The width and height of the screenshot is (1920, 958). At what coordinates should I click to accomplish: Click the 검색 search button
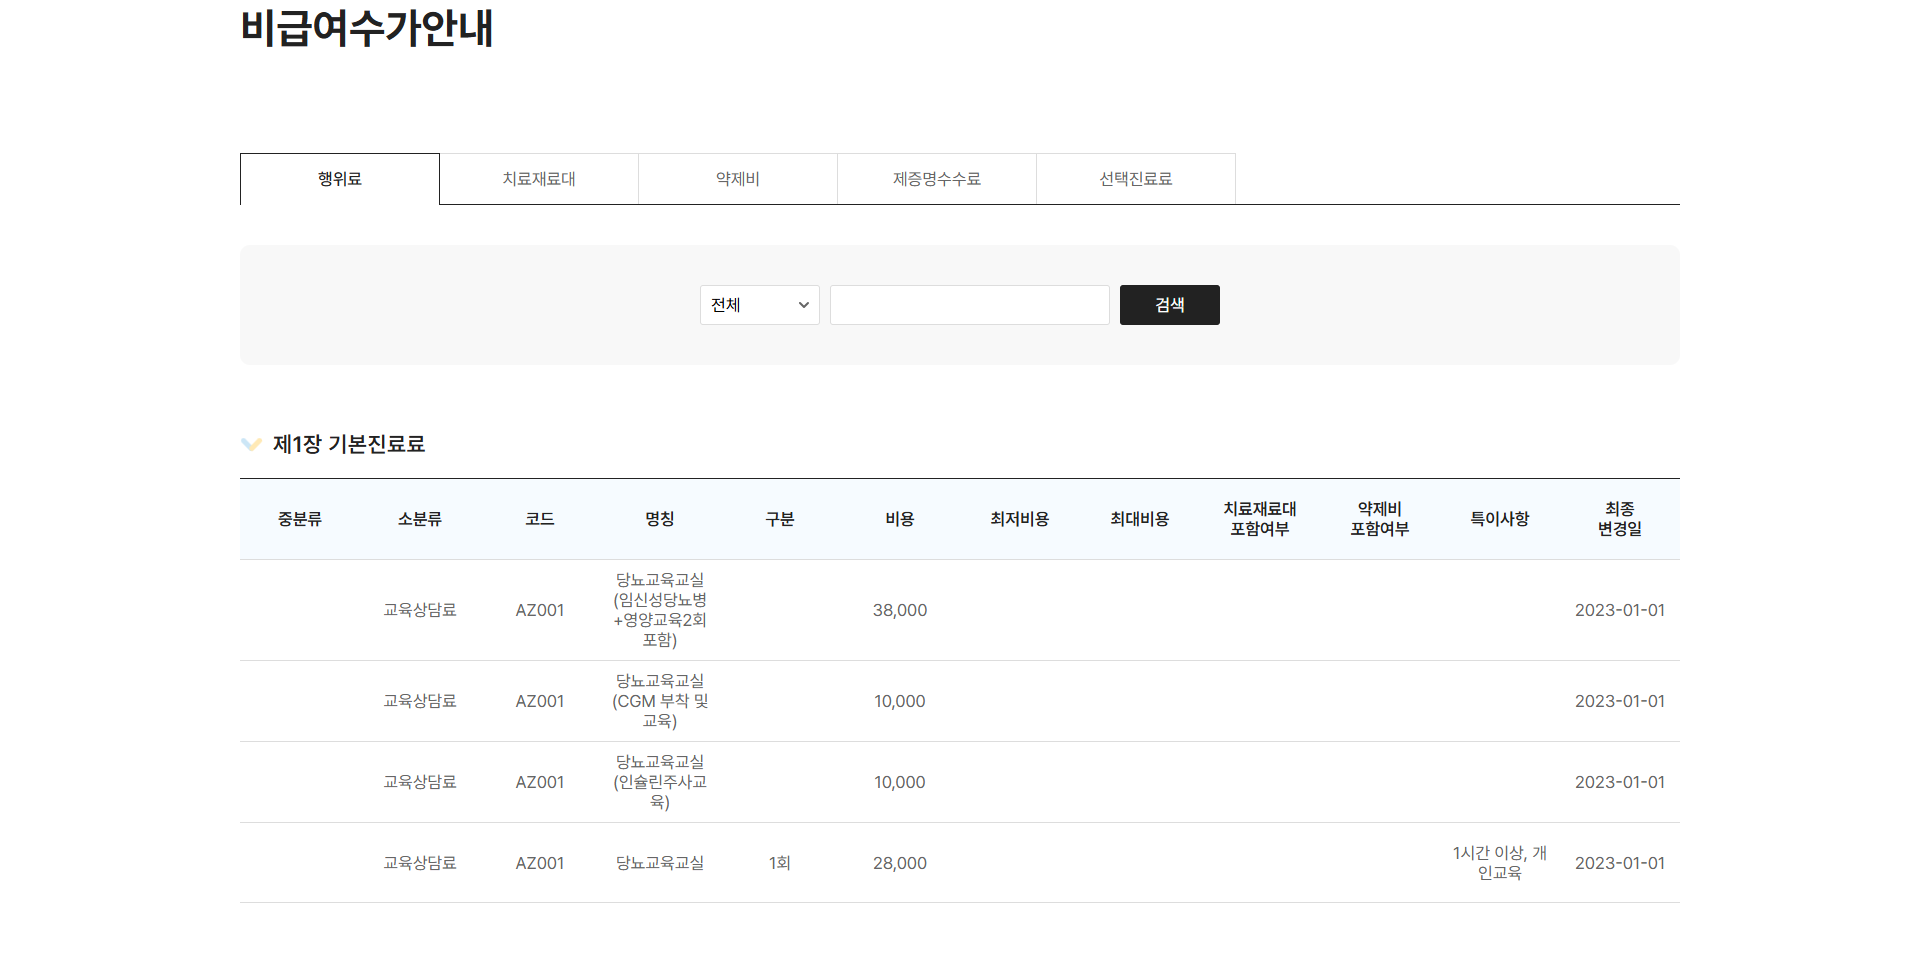(x=1169, y=305)
